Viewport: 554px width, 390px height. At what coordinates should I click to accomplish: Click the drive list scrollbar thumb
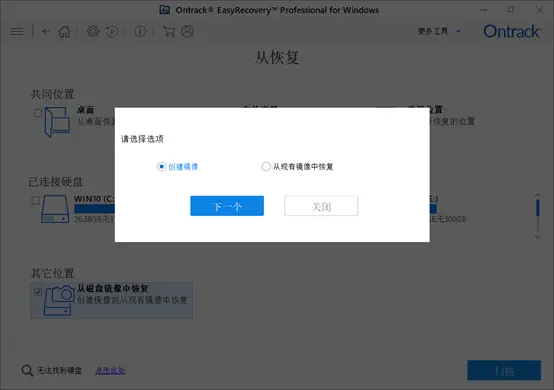pyautogui.click(x=537, y=208)
